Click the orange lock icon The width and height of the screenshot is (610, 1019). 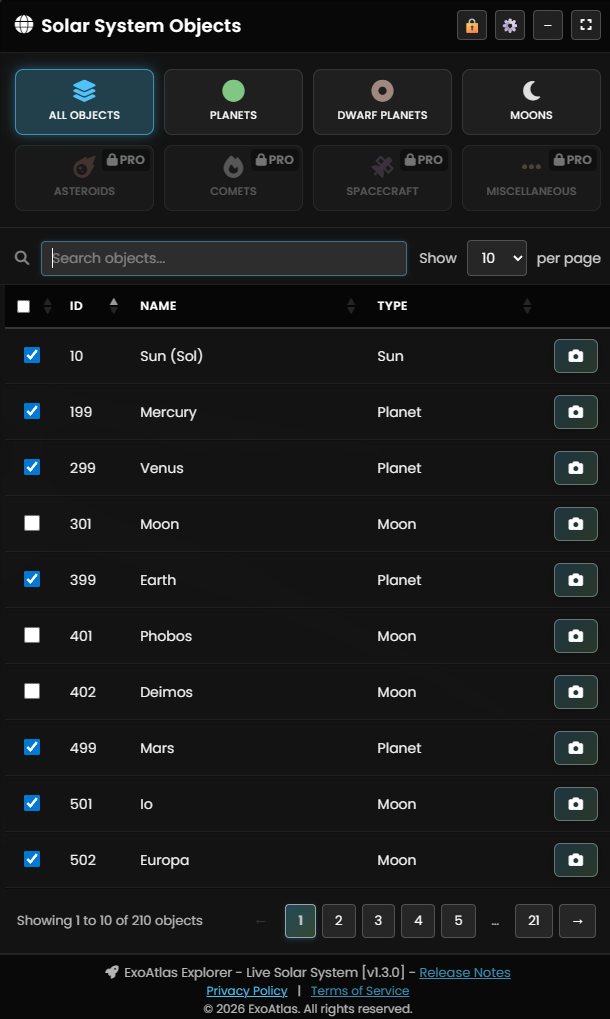[471, 25]
